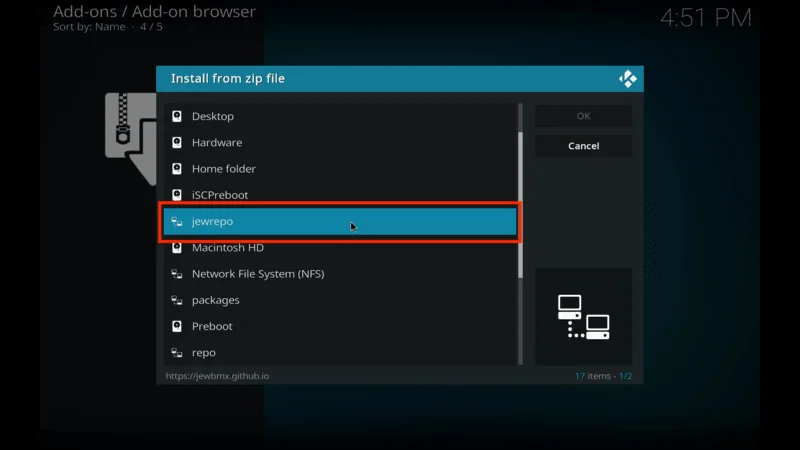Click the drive icon beside Preboot

[177, 327]
